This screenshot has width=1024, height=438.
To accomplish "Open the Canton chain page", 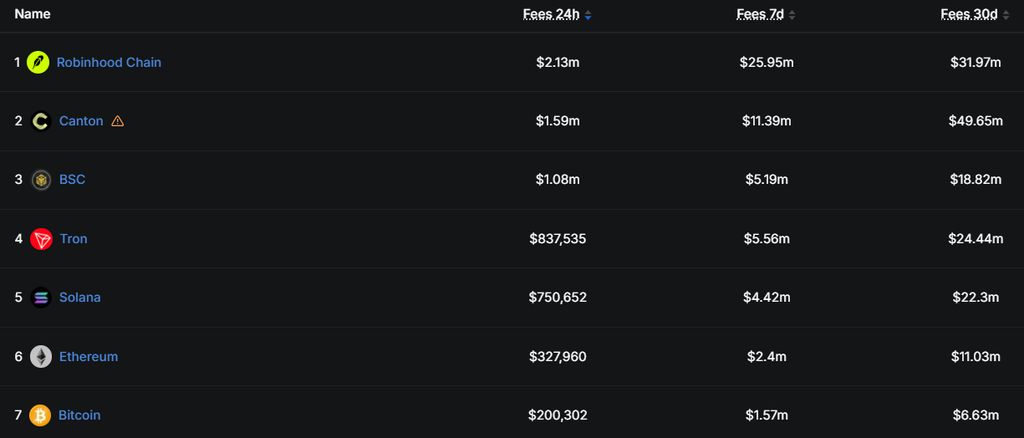I will click(x=81, y=121).
